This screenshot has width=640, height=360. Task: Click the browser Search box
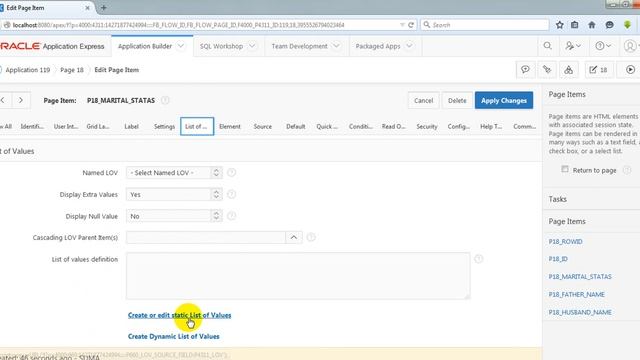click(485, 25)
